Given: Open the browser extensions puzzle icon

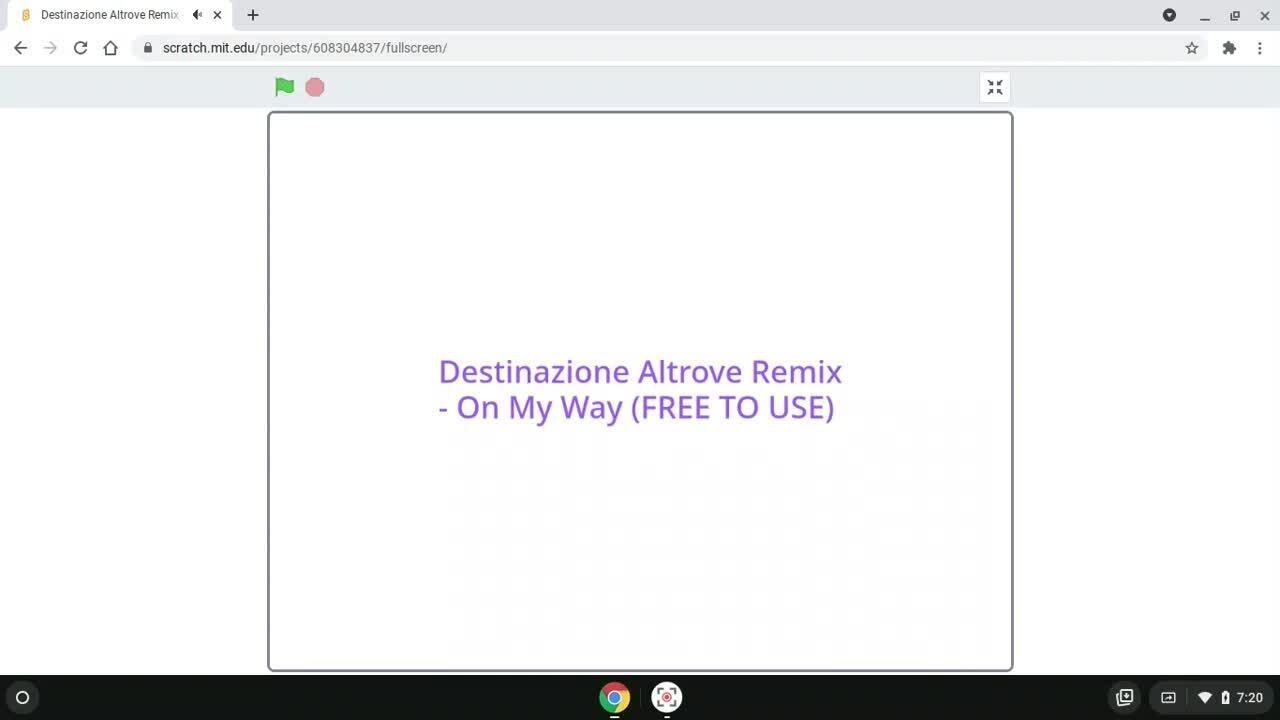Looking at the screenshot, I should (x=1229, y=48).
